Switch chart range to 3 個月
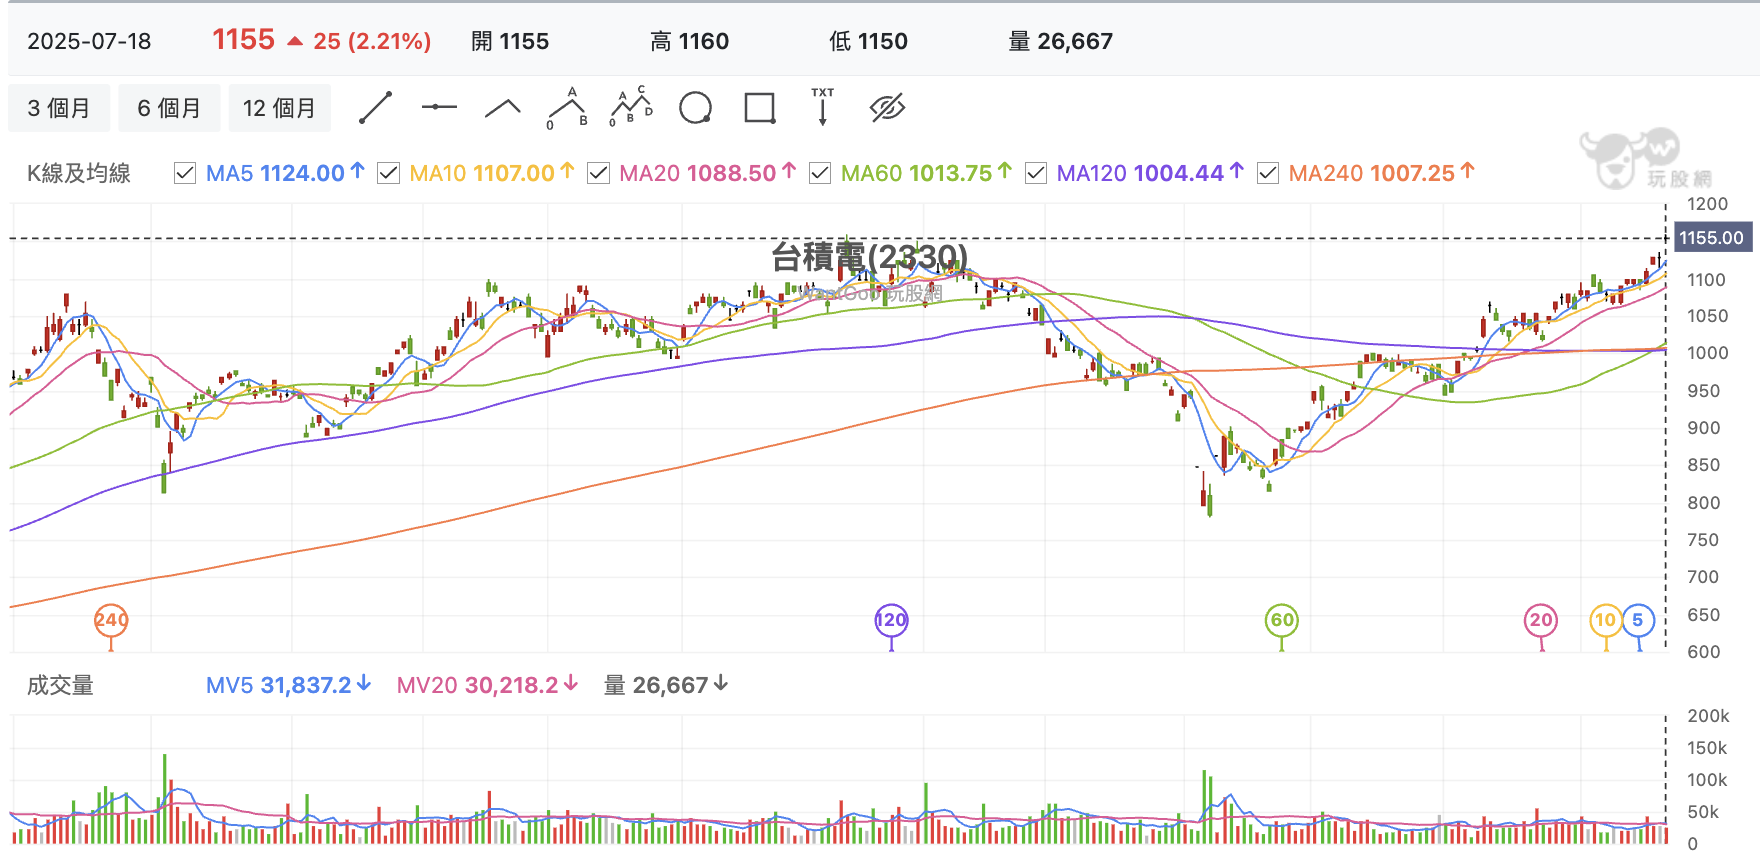The image size is (1760, 860). tap(59, 108)
